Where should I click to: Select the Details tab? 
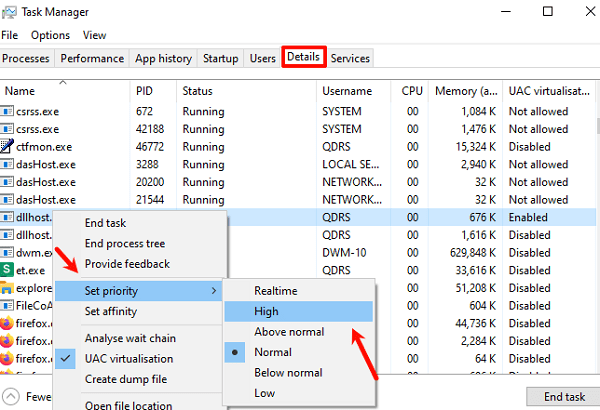(303, 57)
